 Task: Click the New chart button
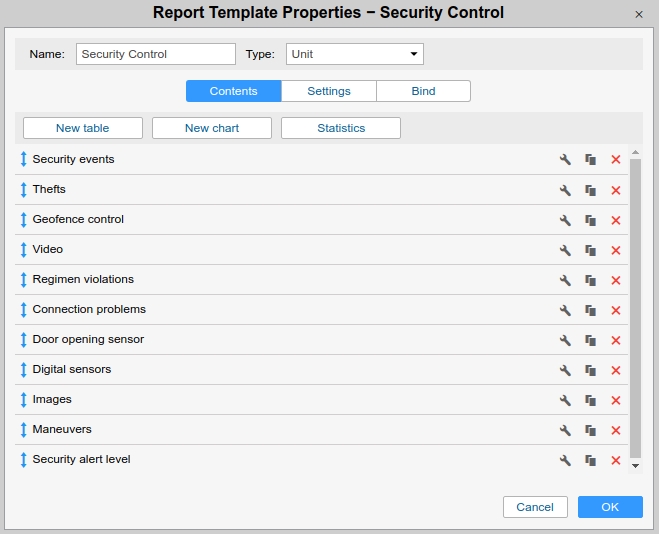click(x=212, y=128)
